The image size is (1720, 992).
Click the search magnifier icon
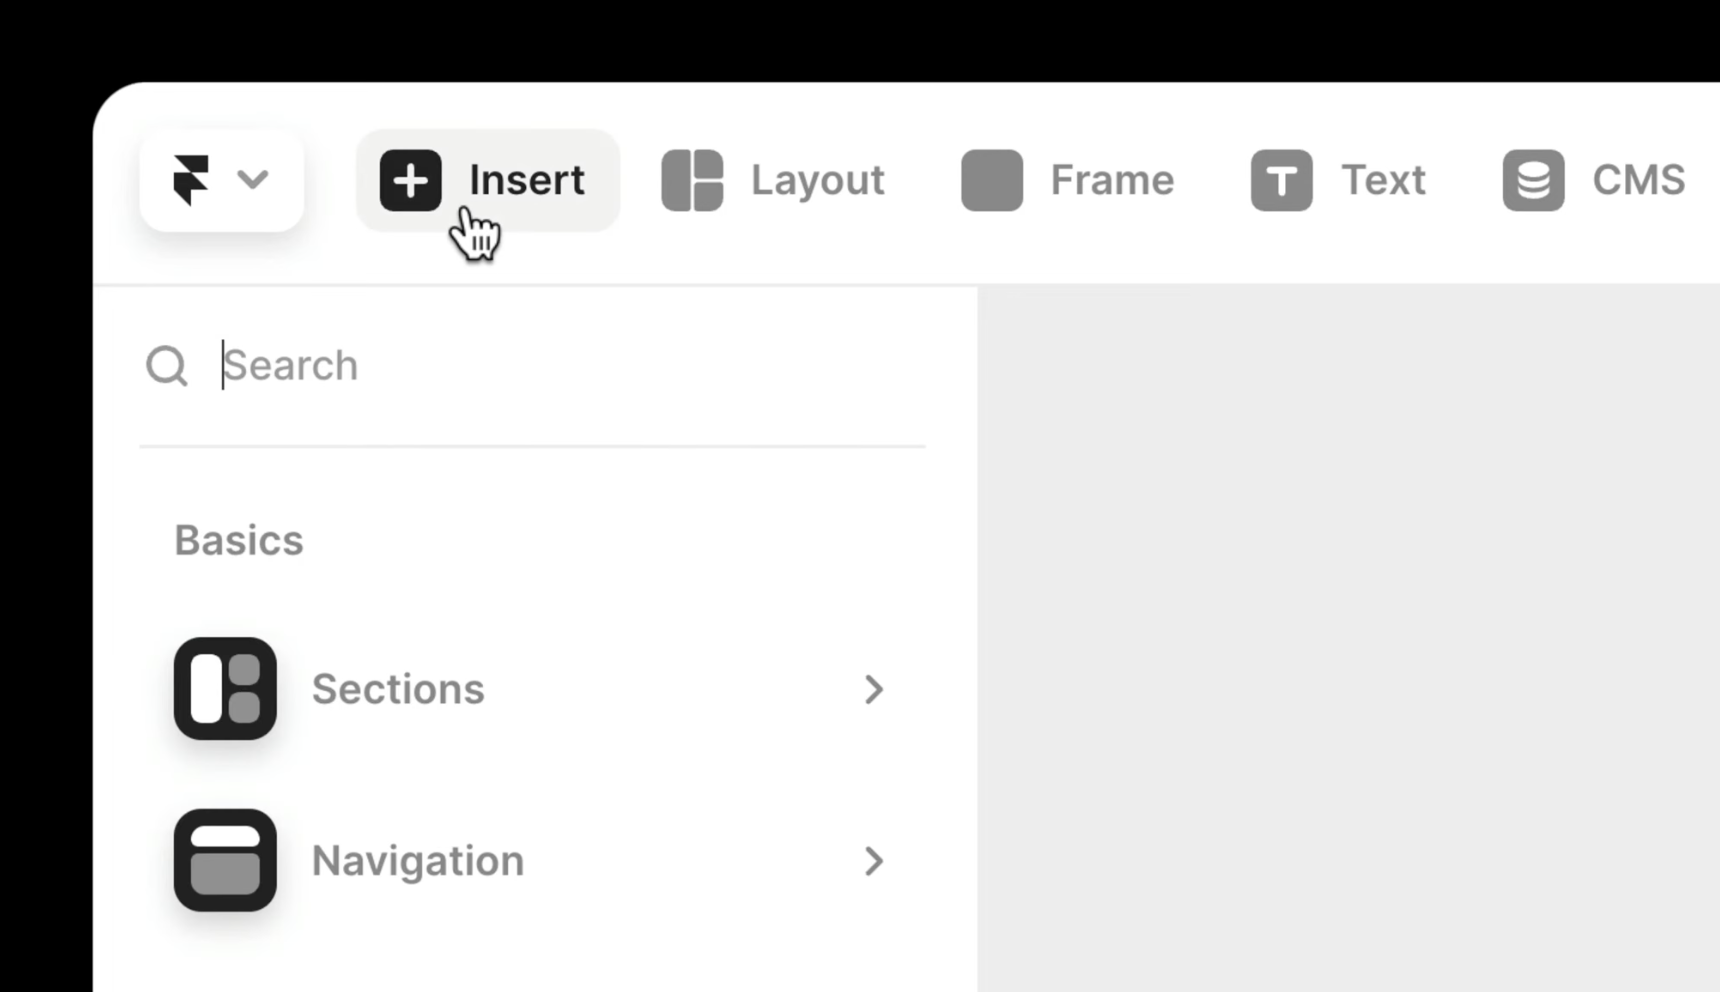[167, 366]
